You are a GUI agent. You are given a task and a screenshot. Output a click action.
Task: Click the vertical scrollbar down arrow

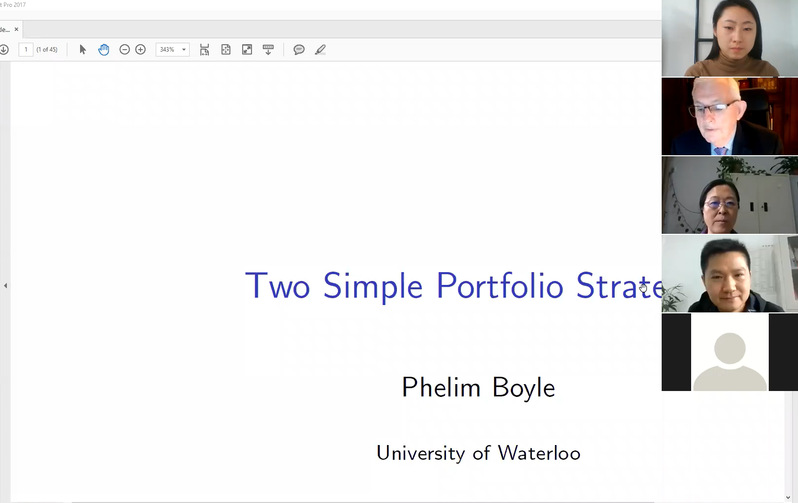tap(788, 497)
